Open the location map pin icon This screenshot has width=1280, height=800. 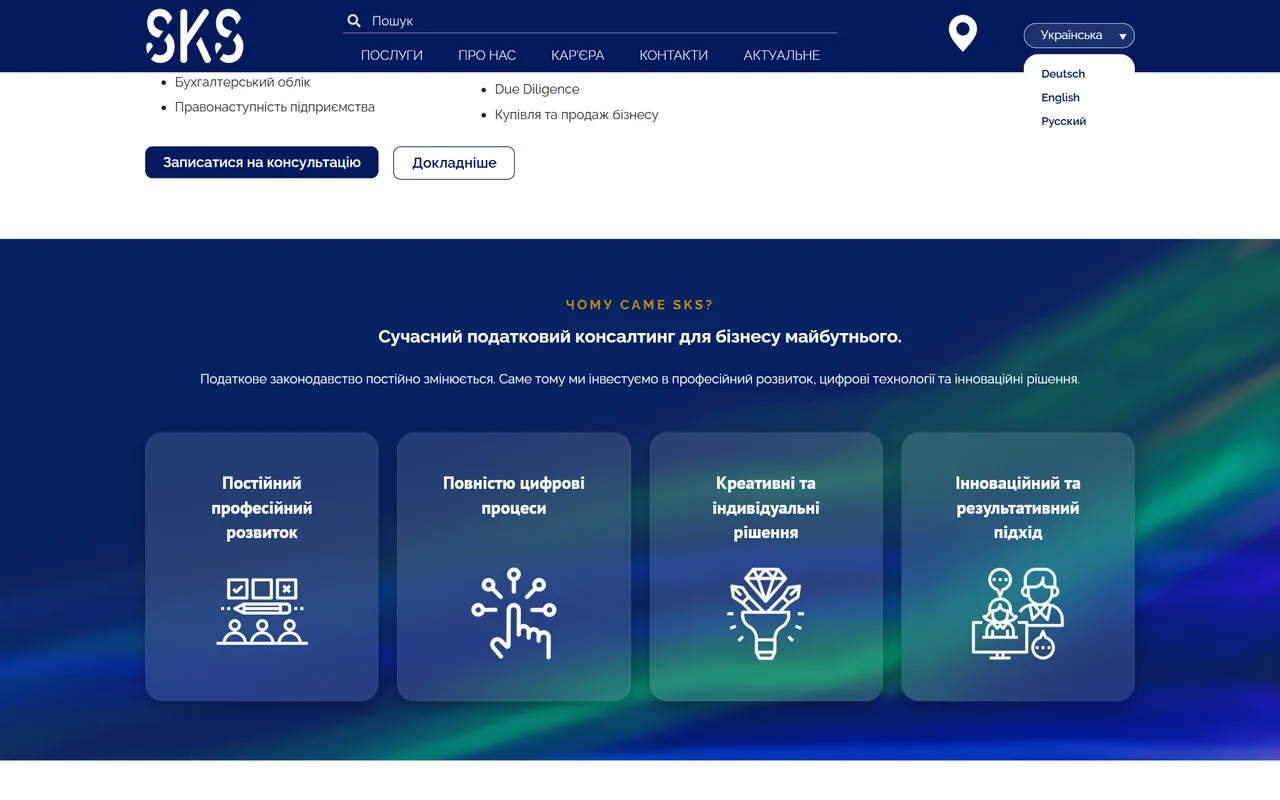(962, 34)
